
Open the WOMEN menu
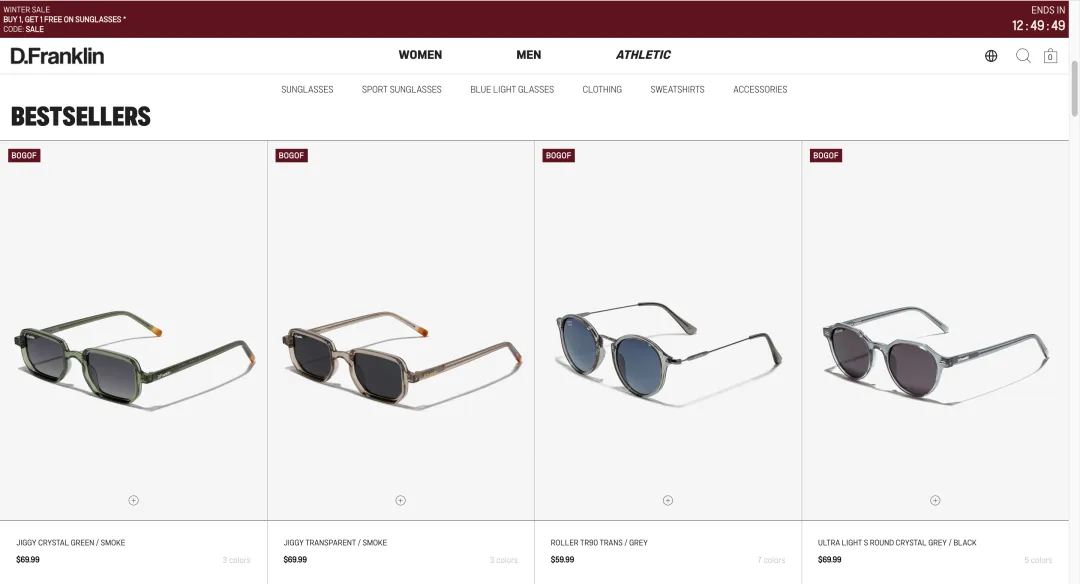tap(420, 55)
